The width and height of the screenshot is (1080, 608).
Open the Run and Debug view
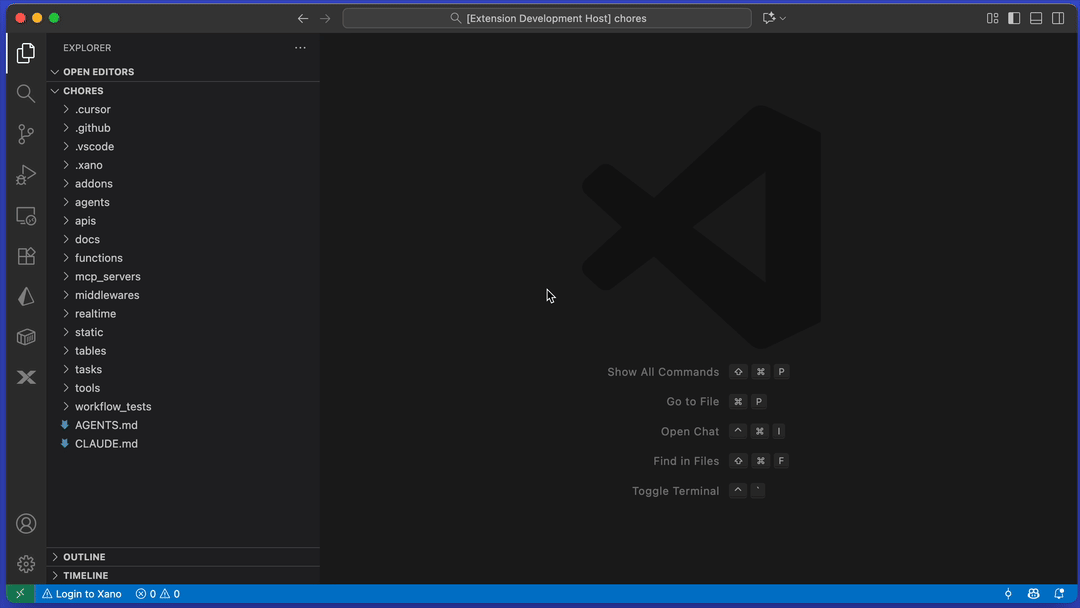26,175
